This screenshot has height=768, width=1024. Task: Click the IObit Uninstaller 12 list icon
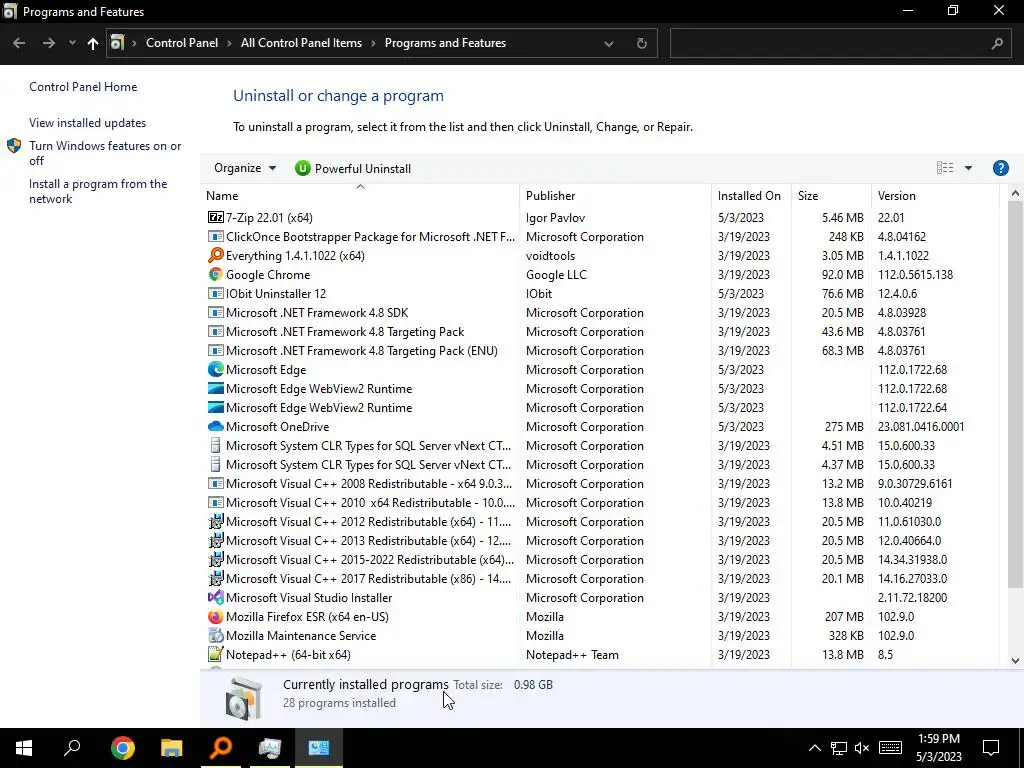click(216, 293)
